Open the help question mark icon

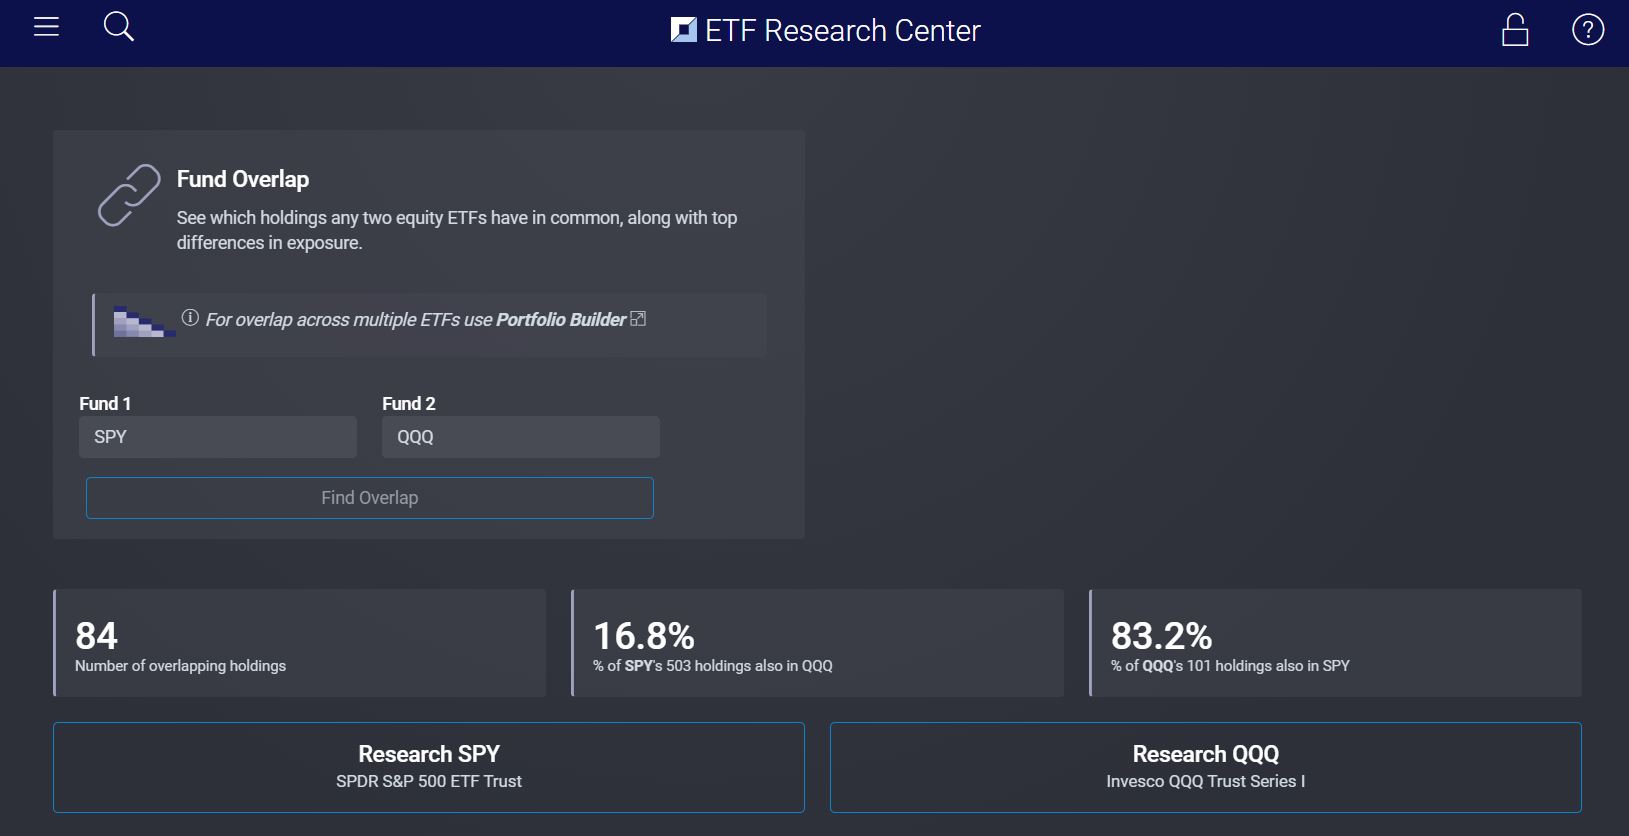point(1588,30)
